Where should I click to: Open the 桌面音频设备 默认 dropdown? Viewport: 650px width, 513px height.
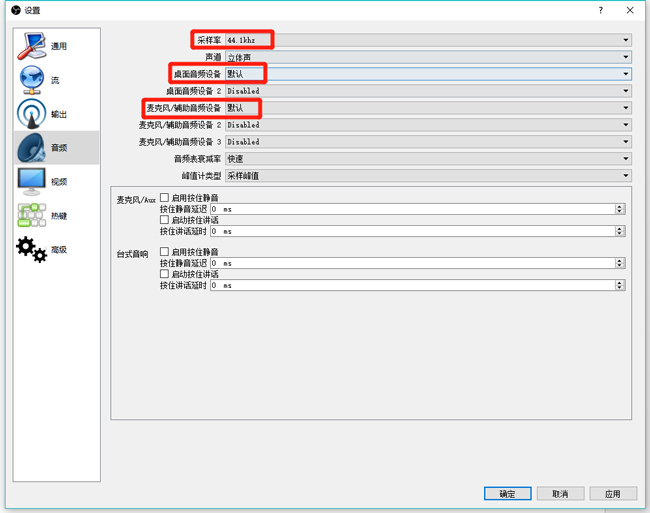pos(428,74)
